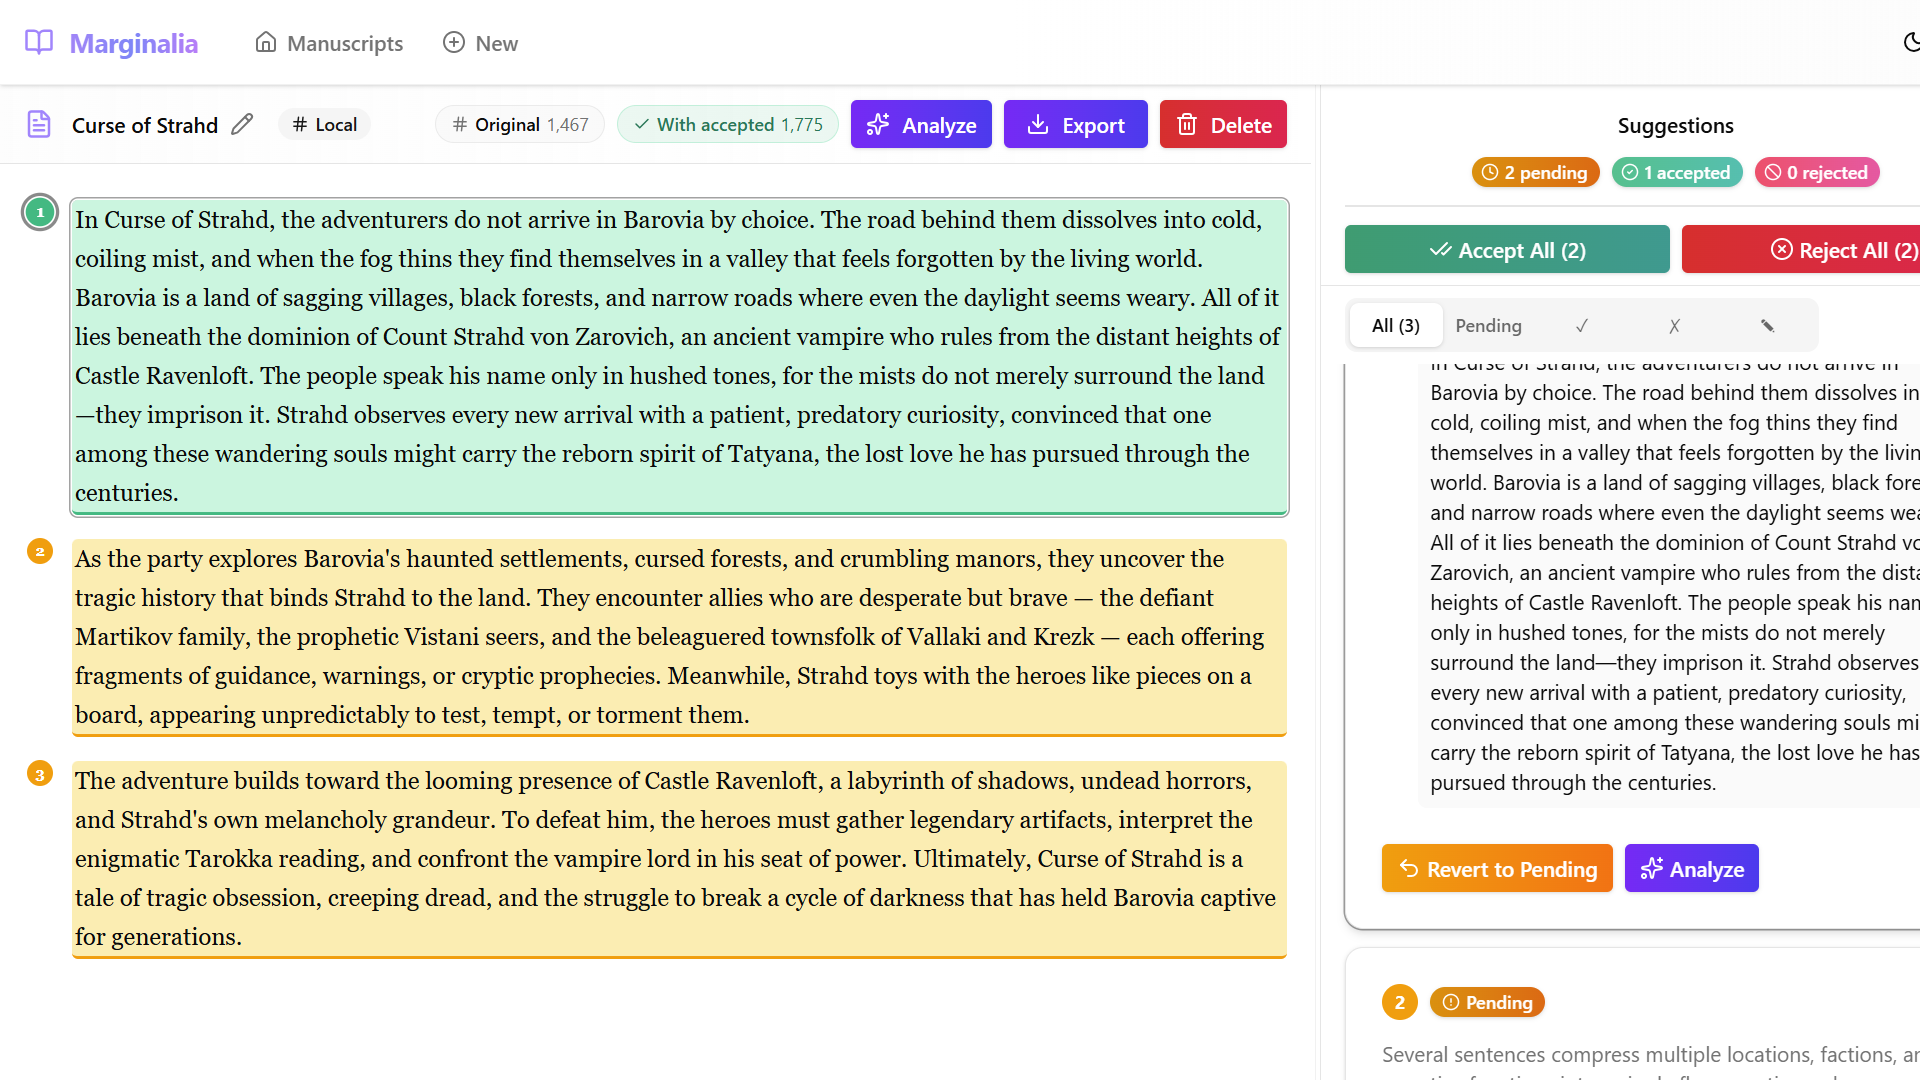Screen dimensions: 1920x1080
Task: Filter by accepted checkmark tab
Action: point(1582,325)
